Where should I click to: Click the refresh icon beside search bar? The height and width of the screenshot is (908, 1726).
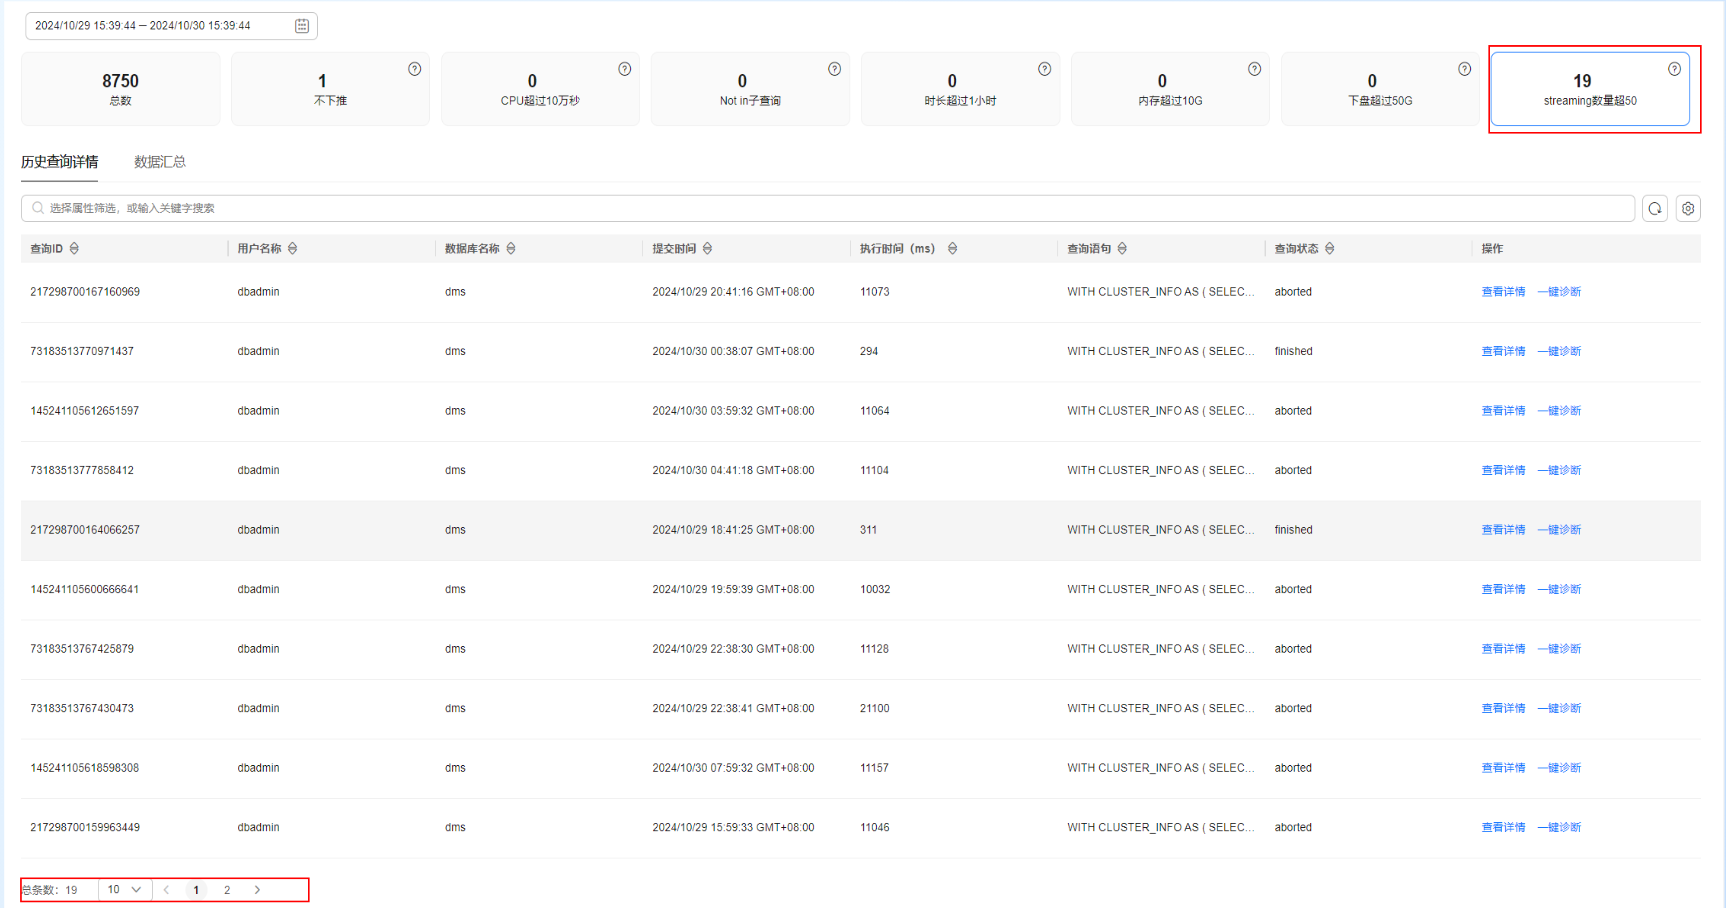pos(1655,209)
